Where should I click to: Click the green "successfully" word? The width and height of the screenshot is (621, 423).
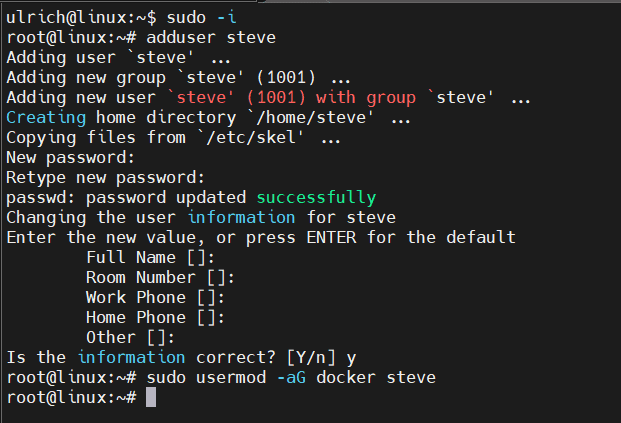tap(316, 197)
